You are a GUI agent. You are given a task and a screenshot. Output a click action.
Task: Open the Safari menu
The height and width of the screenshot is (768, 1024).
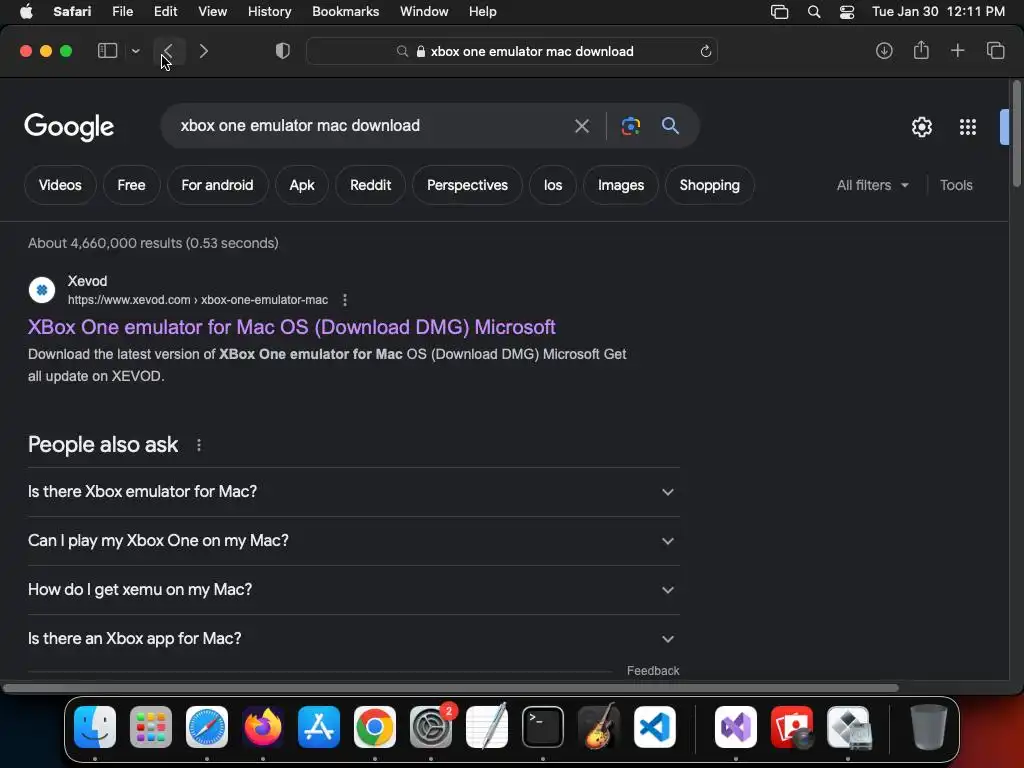coord(72,11)
